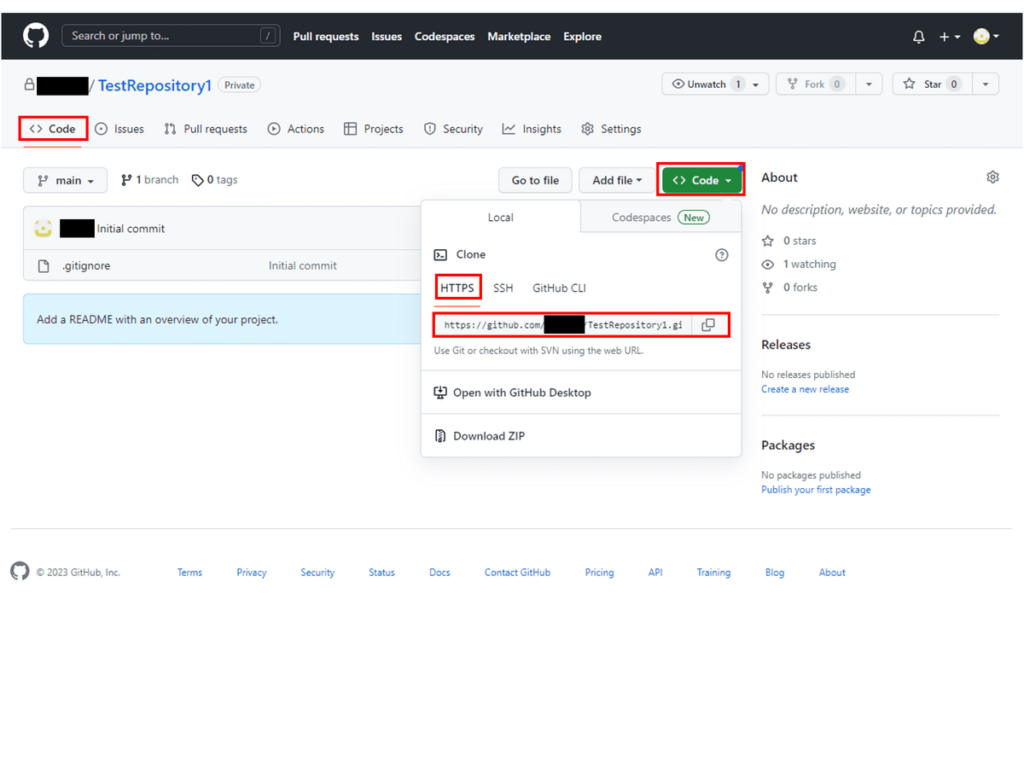Open the Training footer link
The height and width of the screenshot is (768, 1024).
pyautogui.click(x=713, y=572)
